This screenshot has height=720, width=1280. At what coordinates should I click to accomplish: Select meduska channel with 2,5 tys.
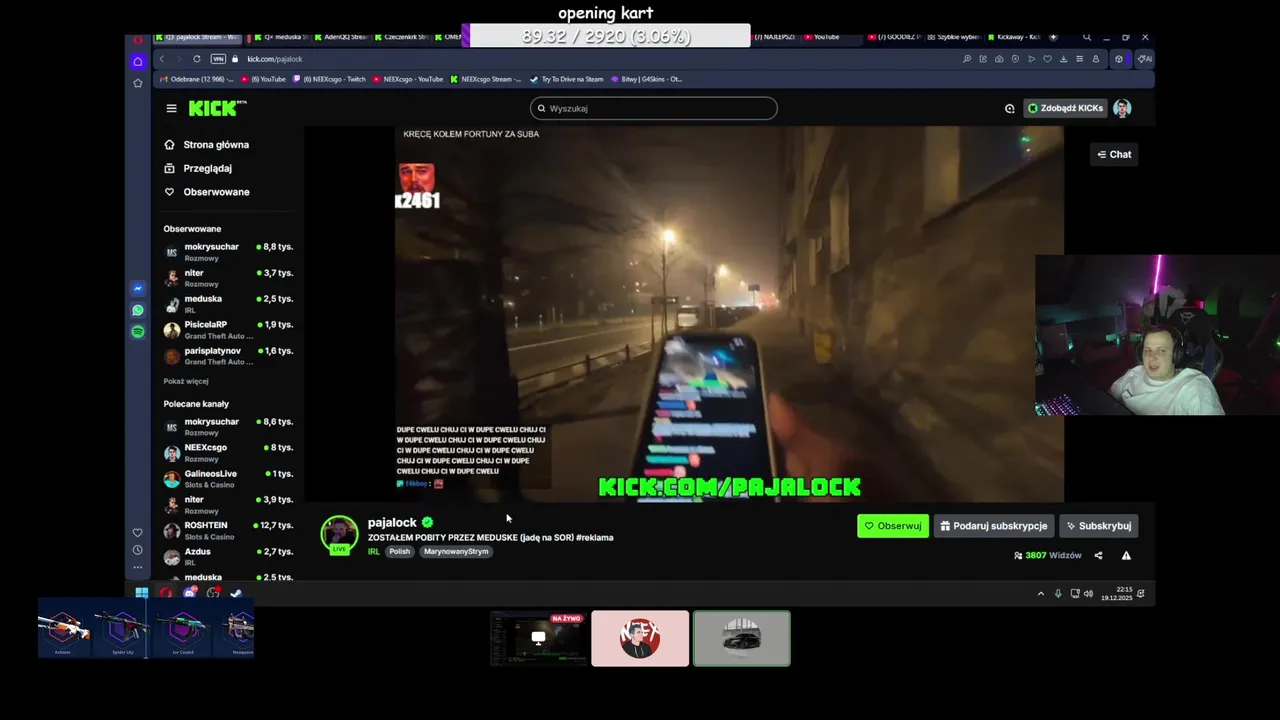click(x=228, y=303)
